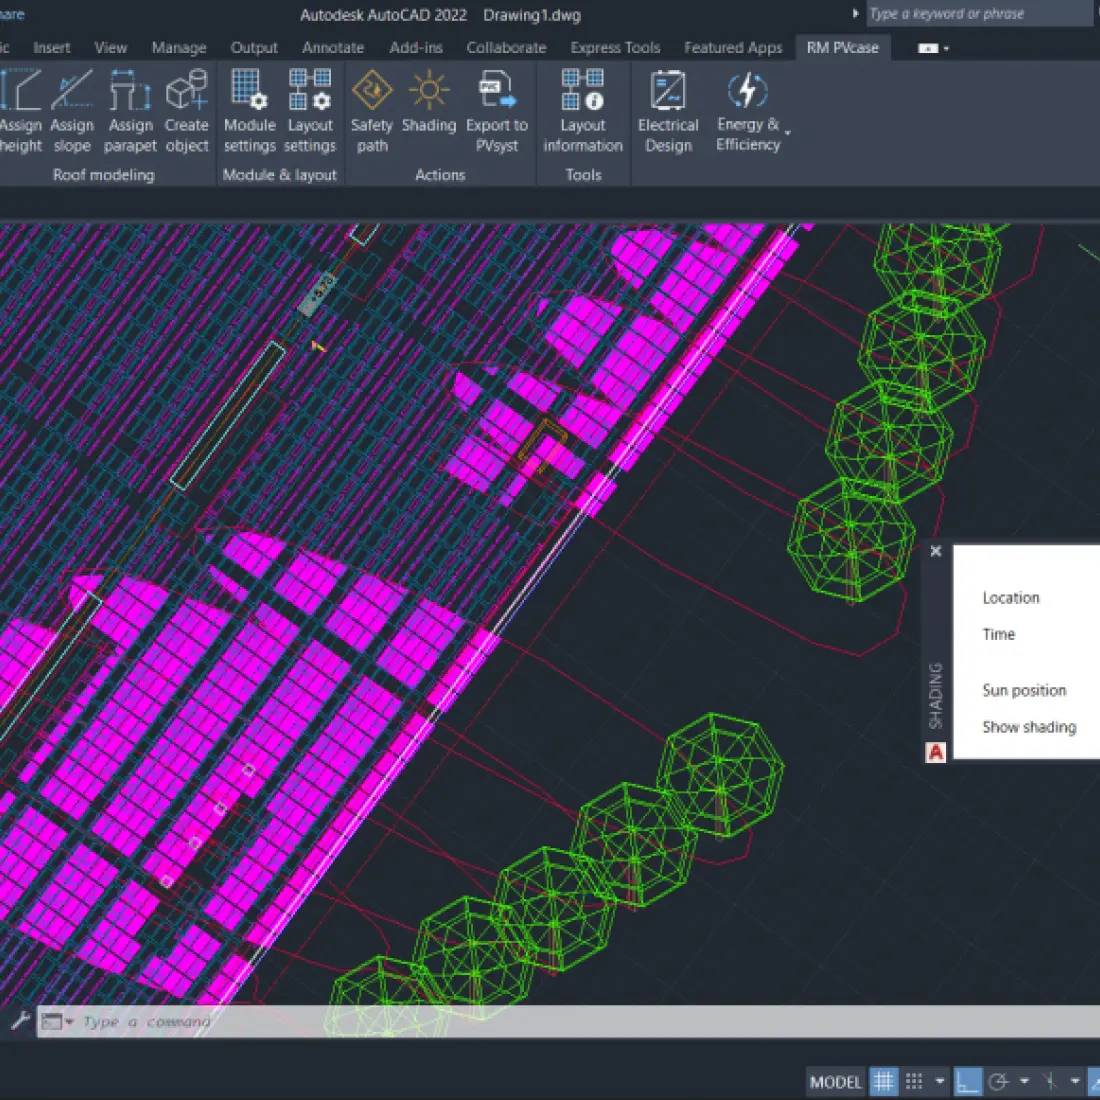1100x1100 pixels.
Task: Open isometric drafting dropdown
Action: click(x=1075, y=1082)
